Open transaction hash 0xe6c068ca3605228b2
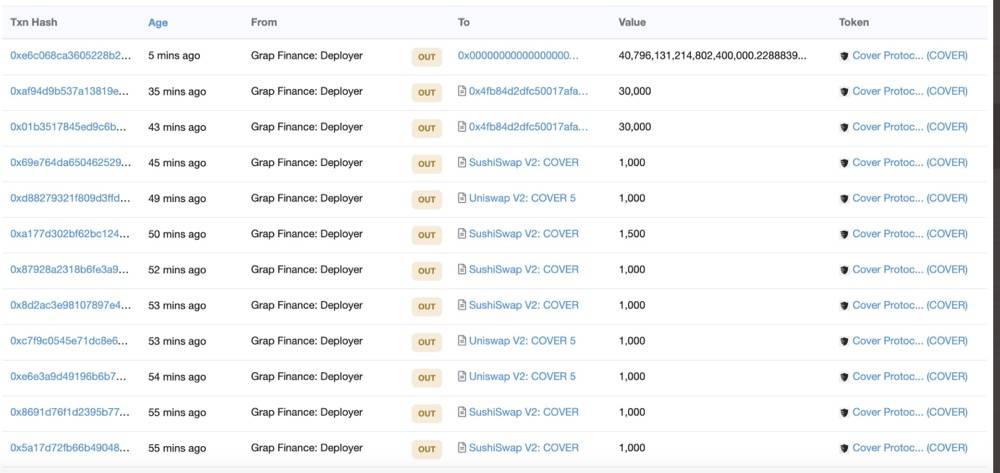Screen dimensions: 1000x473 pyautogui.click(x=71, y=55)
